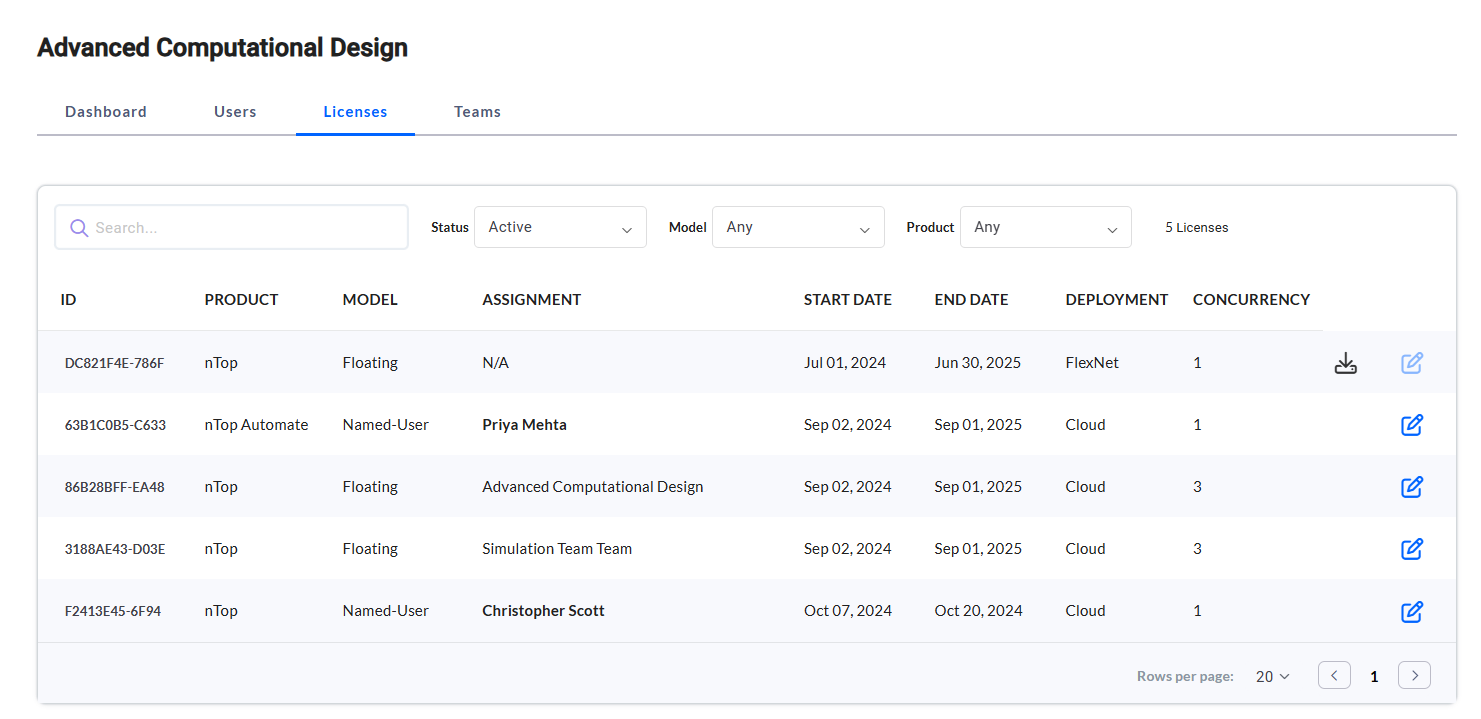1481x719 pixels.
Task: Go to the previous page
Action: (x=1334, y=676)
